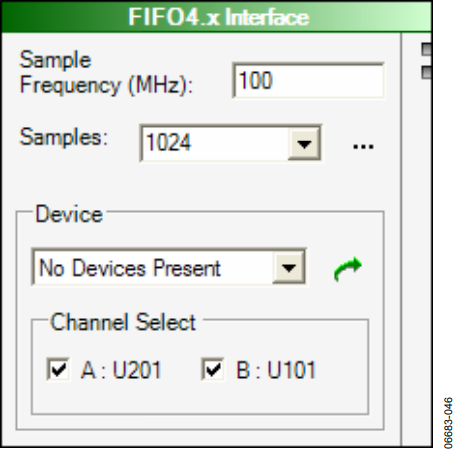
Task: Click the Samples: label text
Action: pyautogui.click(x=64, y=137)
